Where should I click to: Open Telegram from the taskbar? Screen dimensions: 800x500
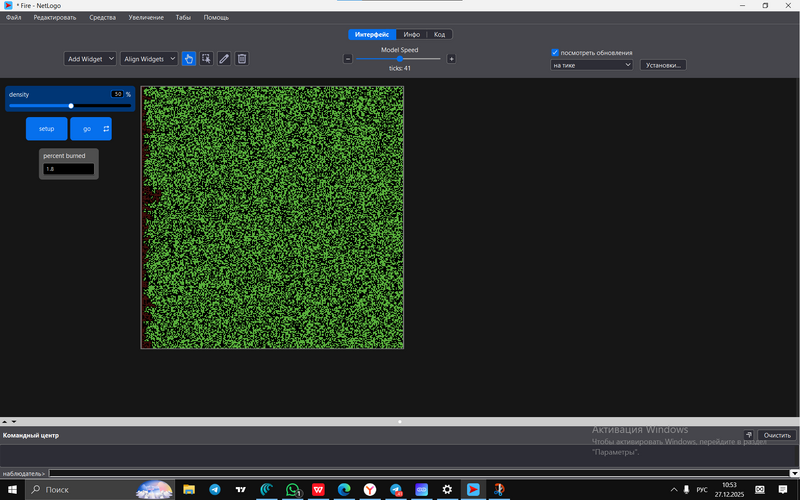tap(214, 490)
